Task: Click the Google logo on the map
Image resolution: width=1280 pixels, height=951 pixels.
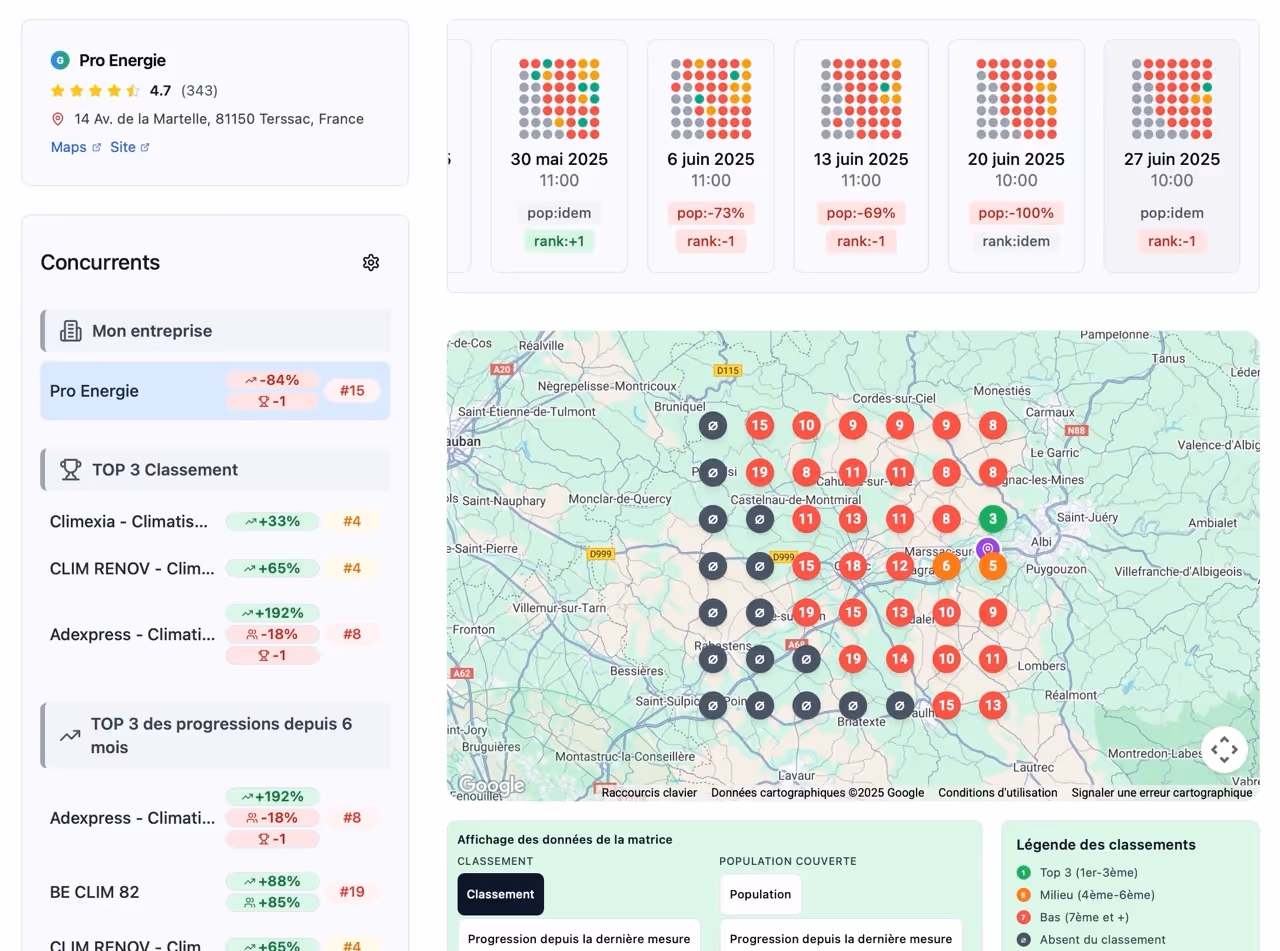Action: [491, 786]
